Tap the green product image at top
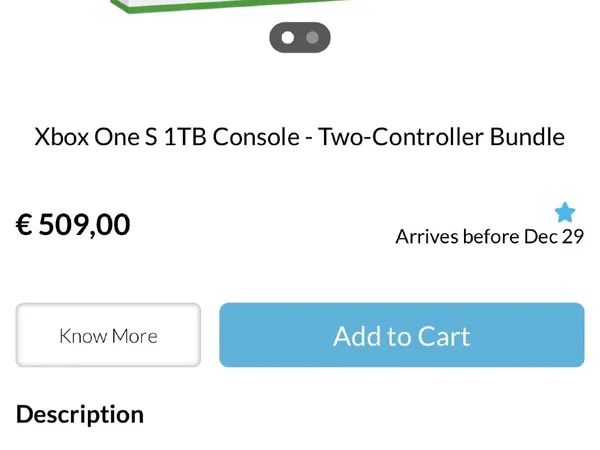 point(230,6)
